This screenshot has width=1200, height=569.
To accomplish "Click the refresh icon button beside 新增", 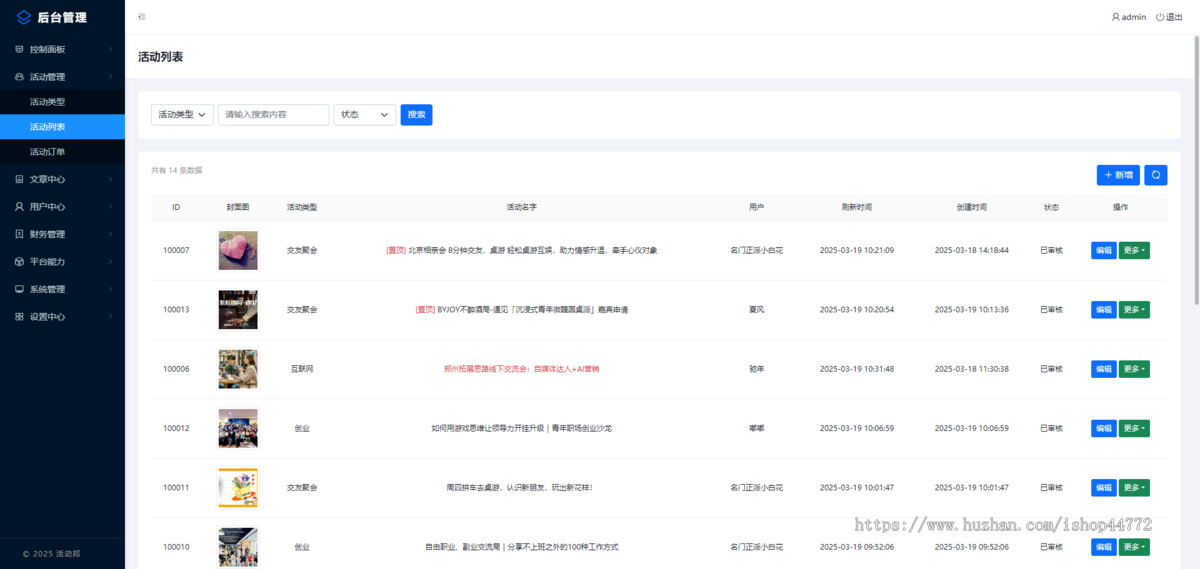I will point(1156,175).
